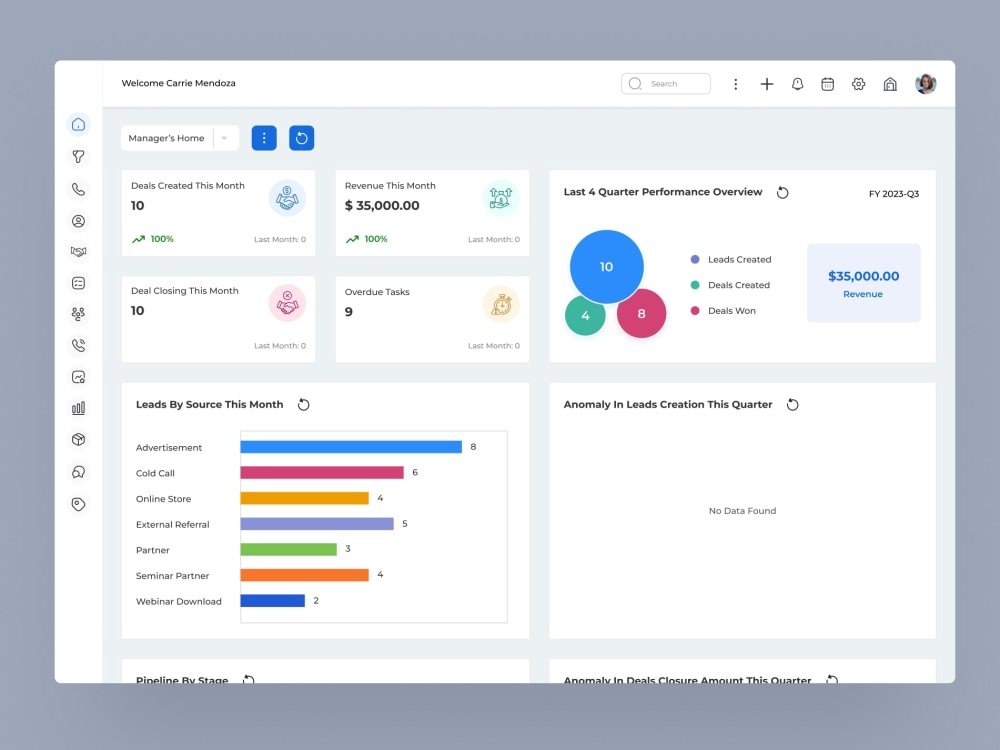Open the handshake deals icon in sidebar
Screen dimensions: 1000x750
pos(78,252)
